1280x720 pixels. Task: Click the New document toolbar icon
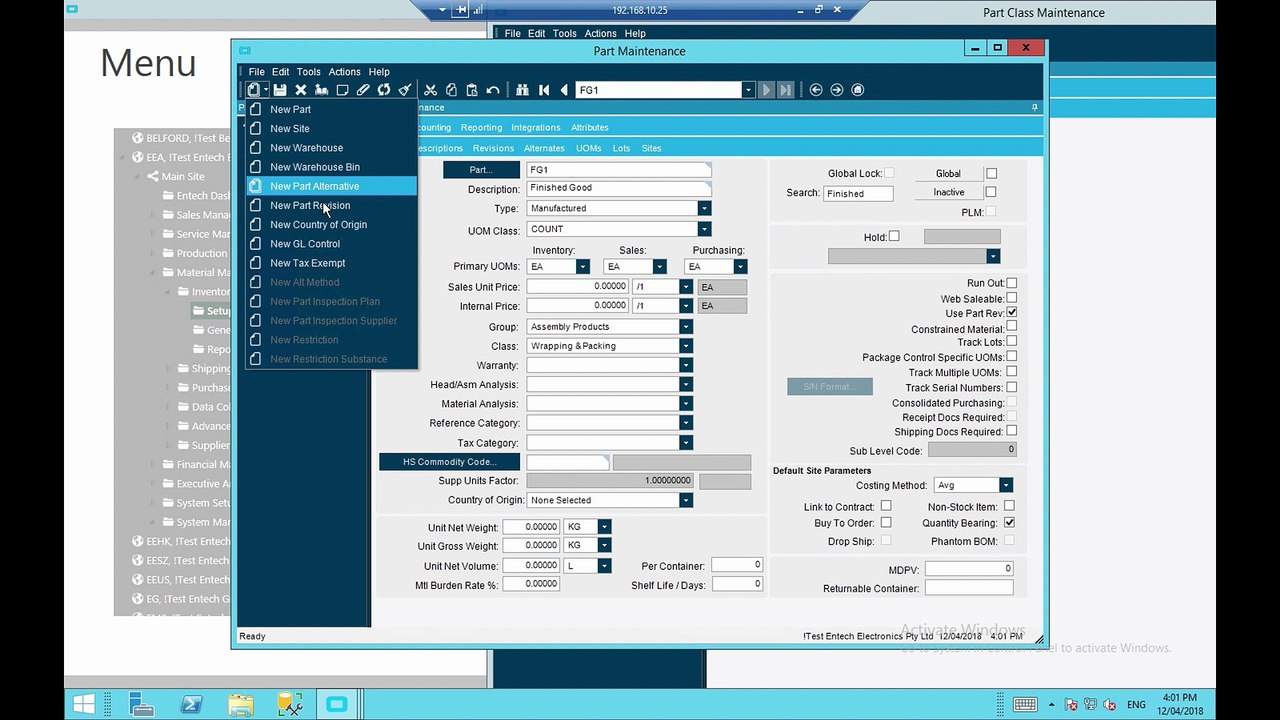point(254,90)
